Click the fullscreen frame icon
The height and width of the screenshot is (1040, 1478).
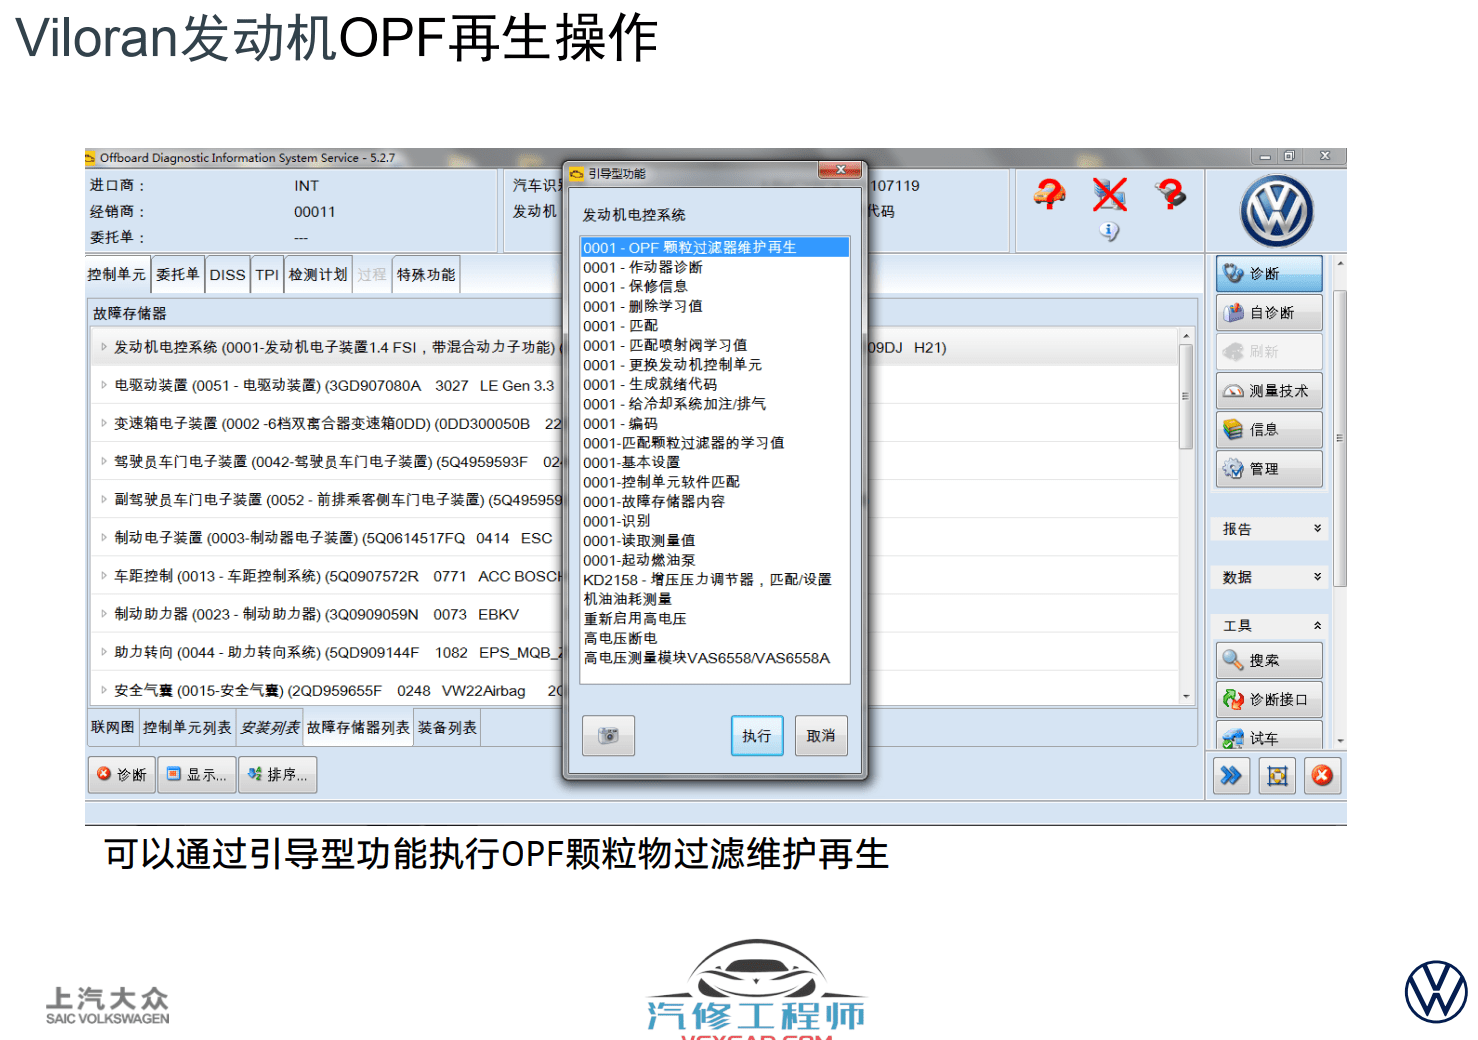point(1277,776)
